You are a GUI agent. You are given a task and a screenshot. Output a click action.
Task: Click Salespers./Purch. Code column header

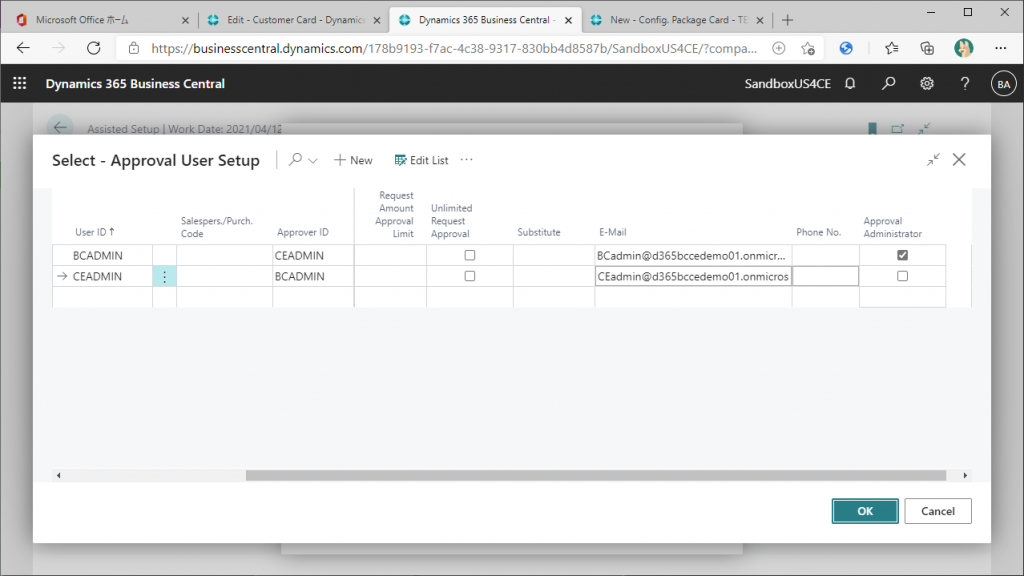click(x=217, y=227)
